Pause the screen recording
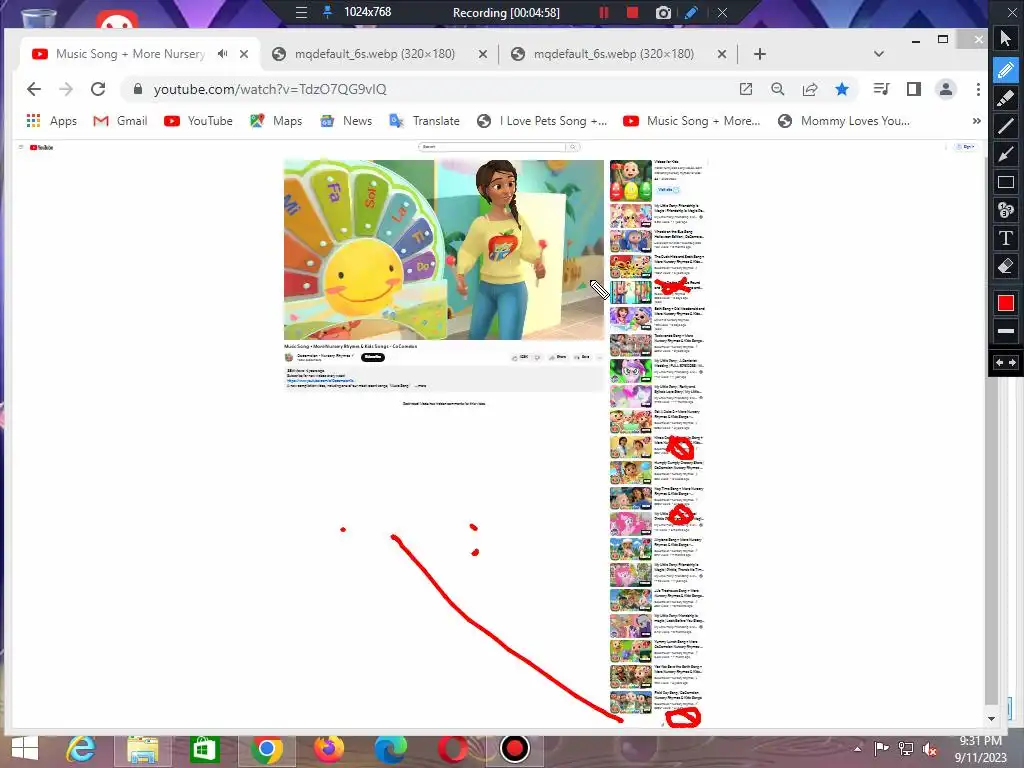 click(604, 12)
